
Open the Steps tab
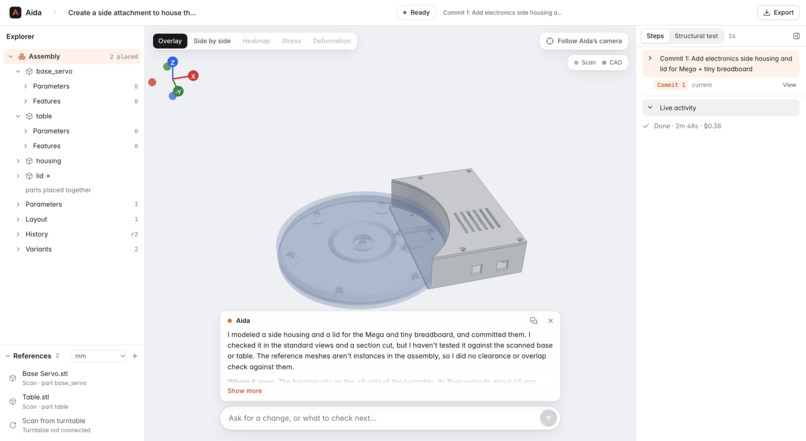tap(655, 36)
